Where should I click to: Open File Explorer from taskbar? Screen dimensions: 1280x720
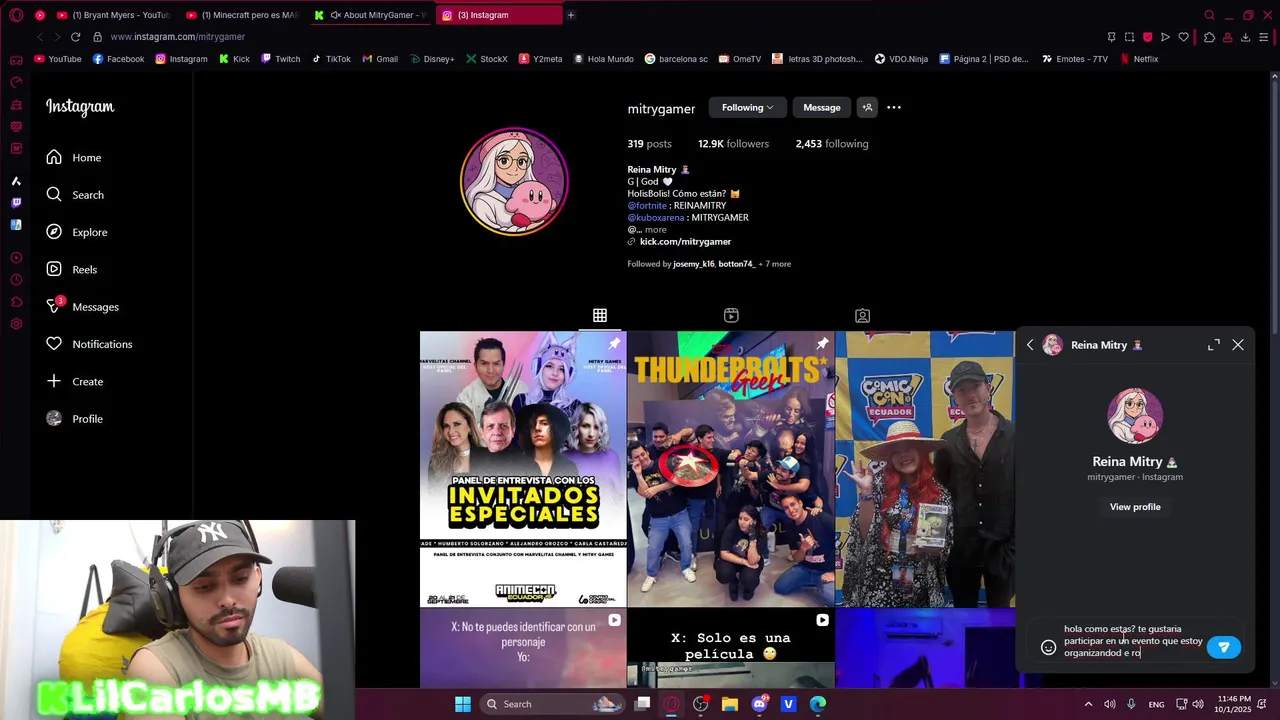pyautogui.click(x=729, y=704)
